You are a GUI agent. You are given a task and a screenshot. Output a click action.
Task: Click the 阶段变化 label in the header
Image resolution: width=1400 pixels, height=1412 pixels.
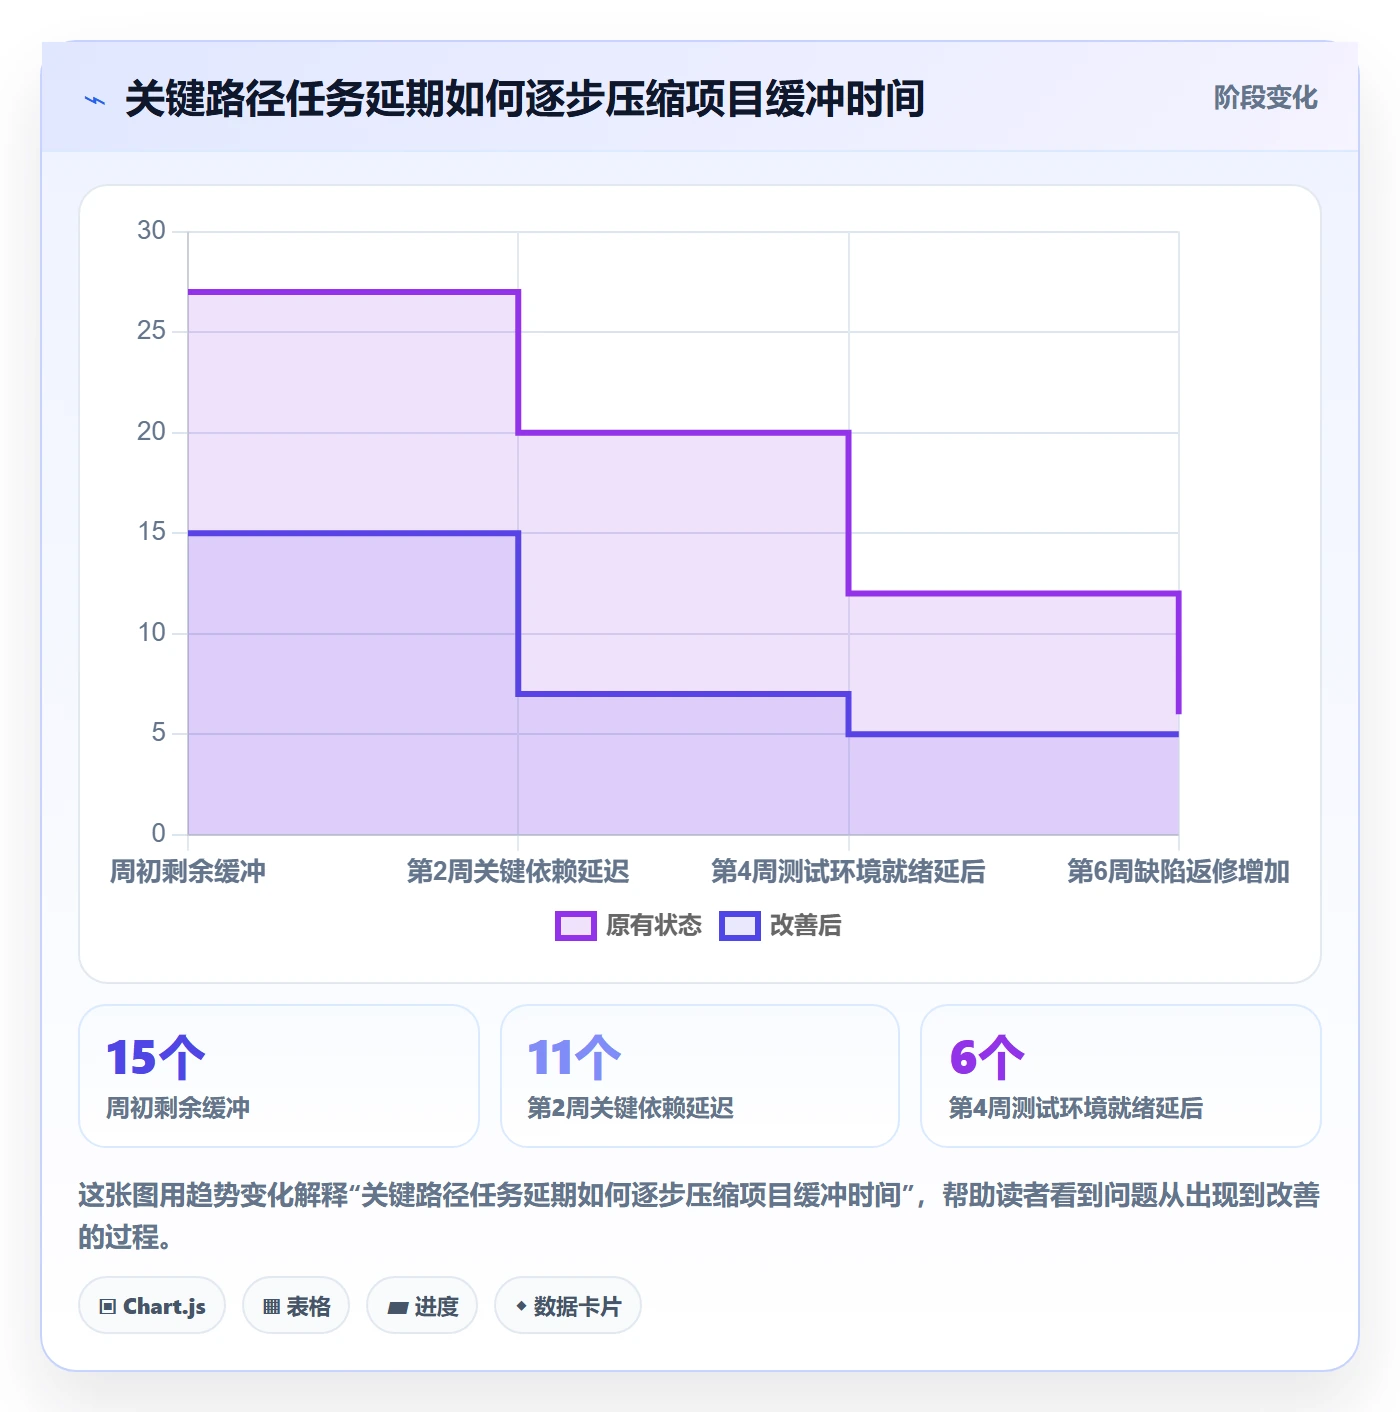coord(1265,98)
